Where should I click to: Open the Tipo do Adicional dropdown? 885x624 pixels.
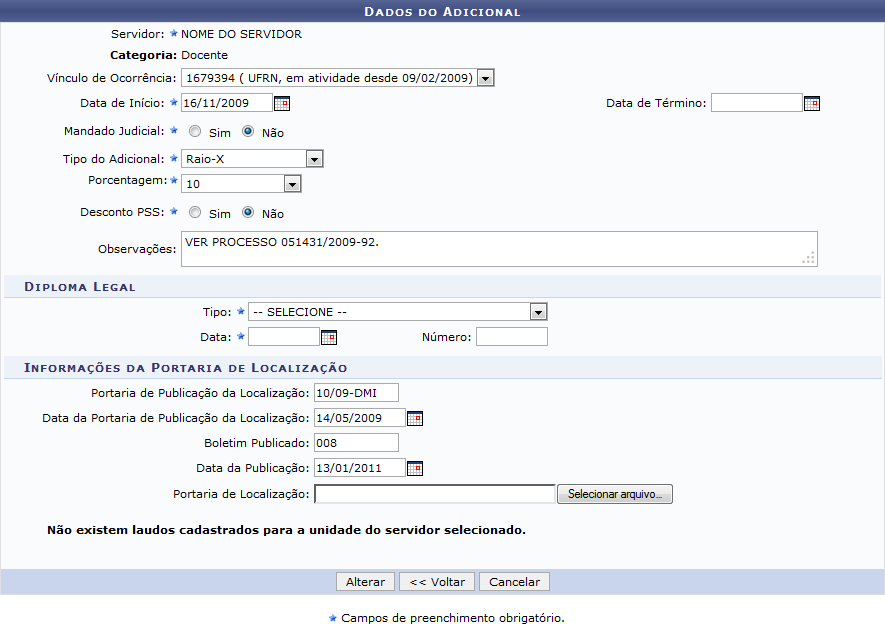coord(314,159)
